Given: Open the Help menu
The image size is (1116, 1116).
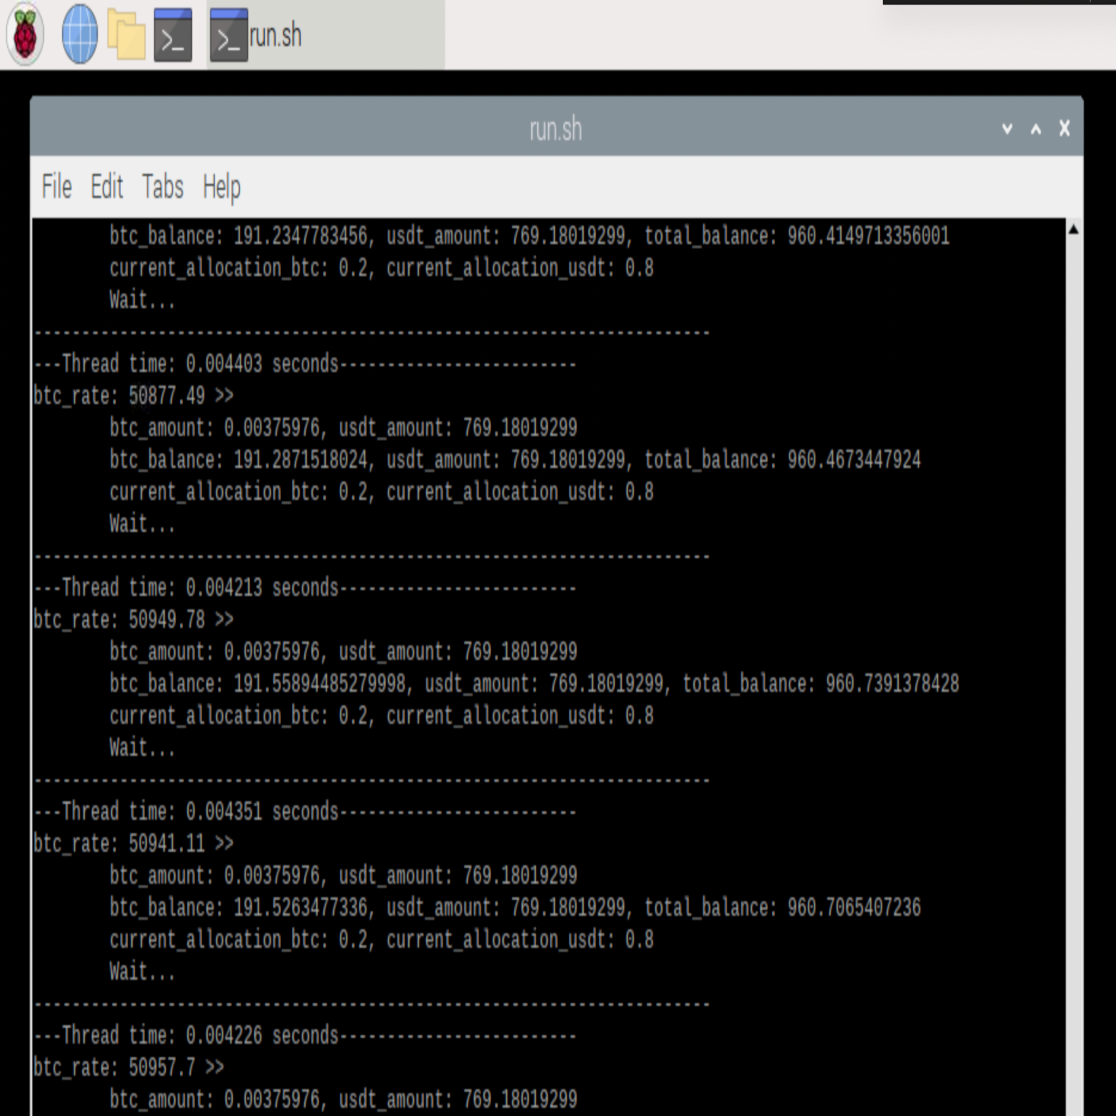Looking at the screenshot, I should [x=221, y=187].
